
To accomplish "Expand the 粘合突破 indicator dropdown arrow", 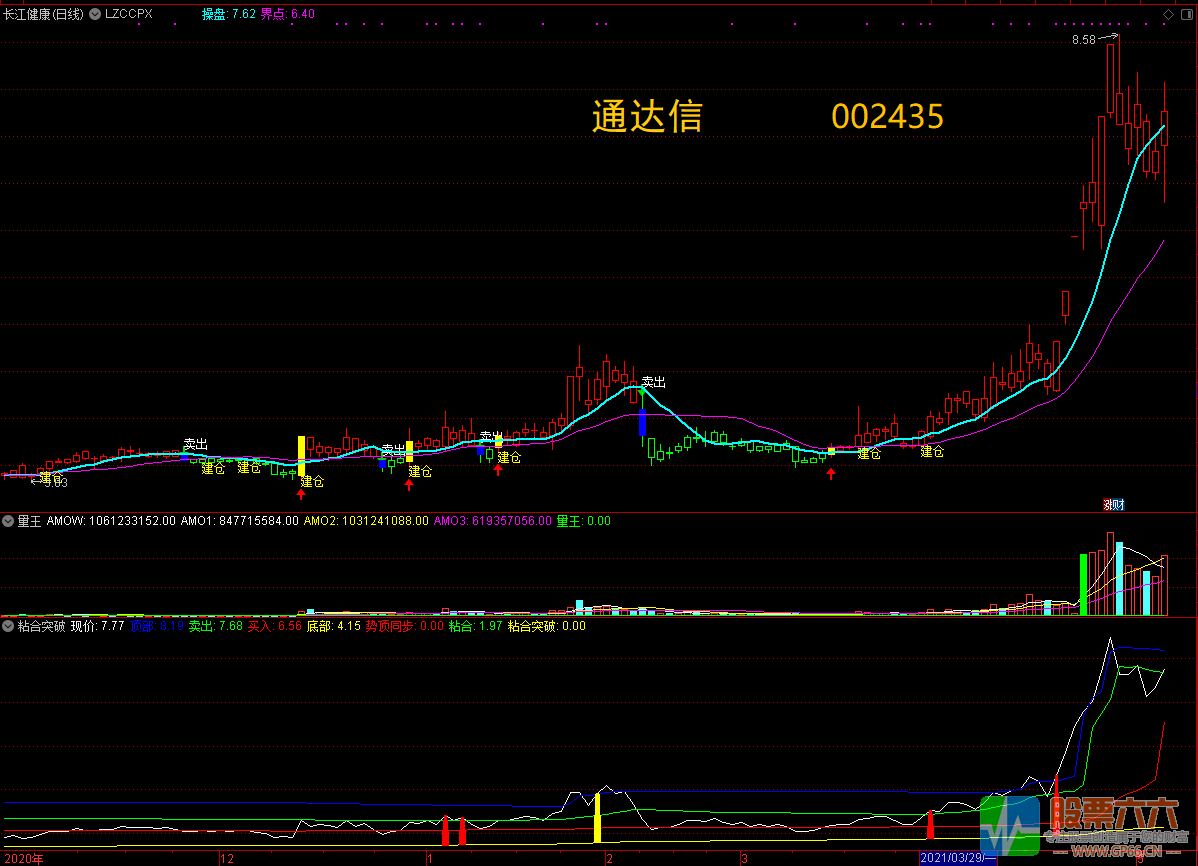I will [x=8, y=626].
